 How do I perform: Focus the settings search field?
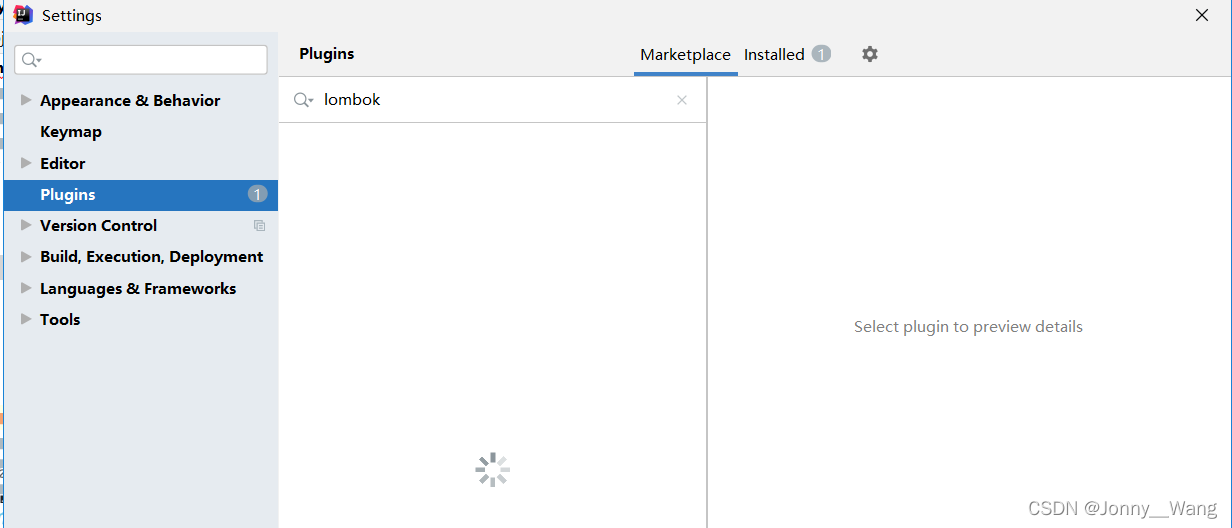150,60
